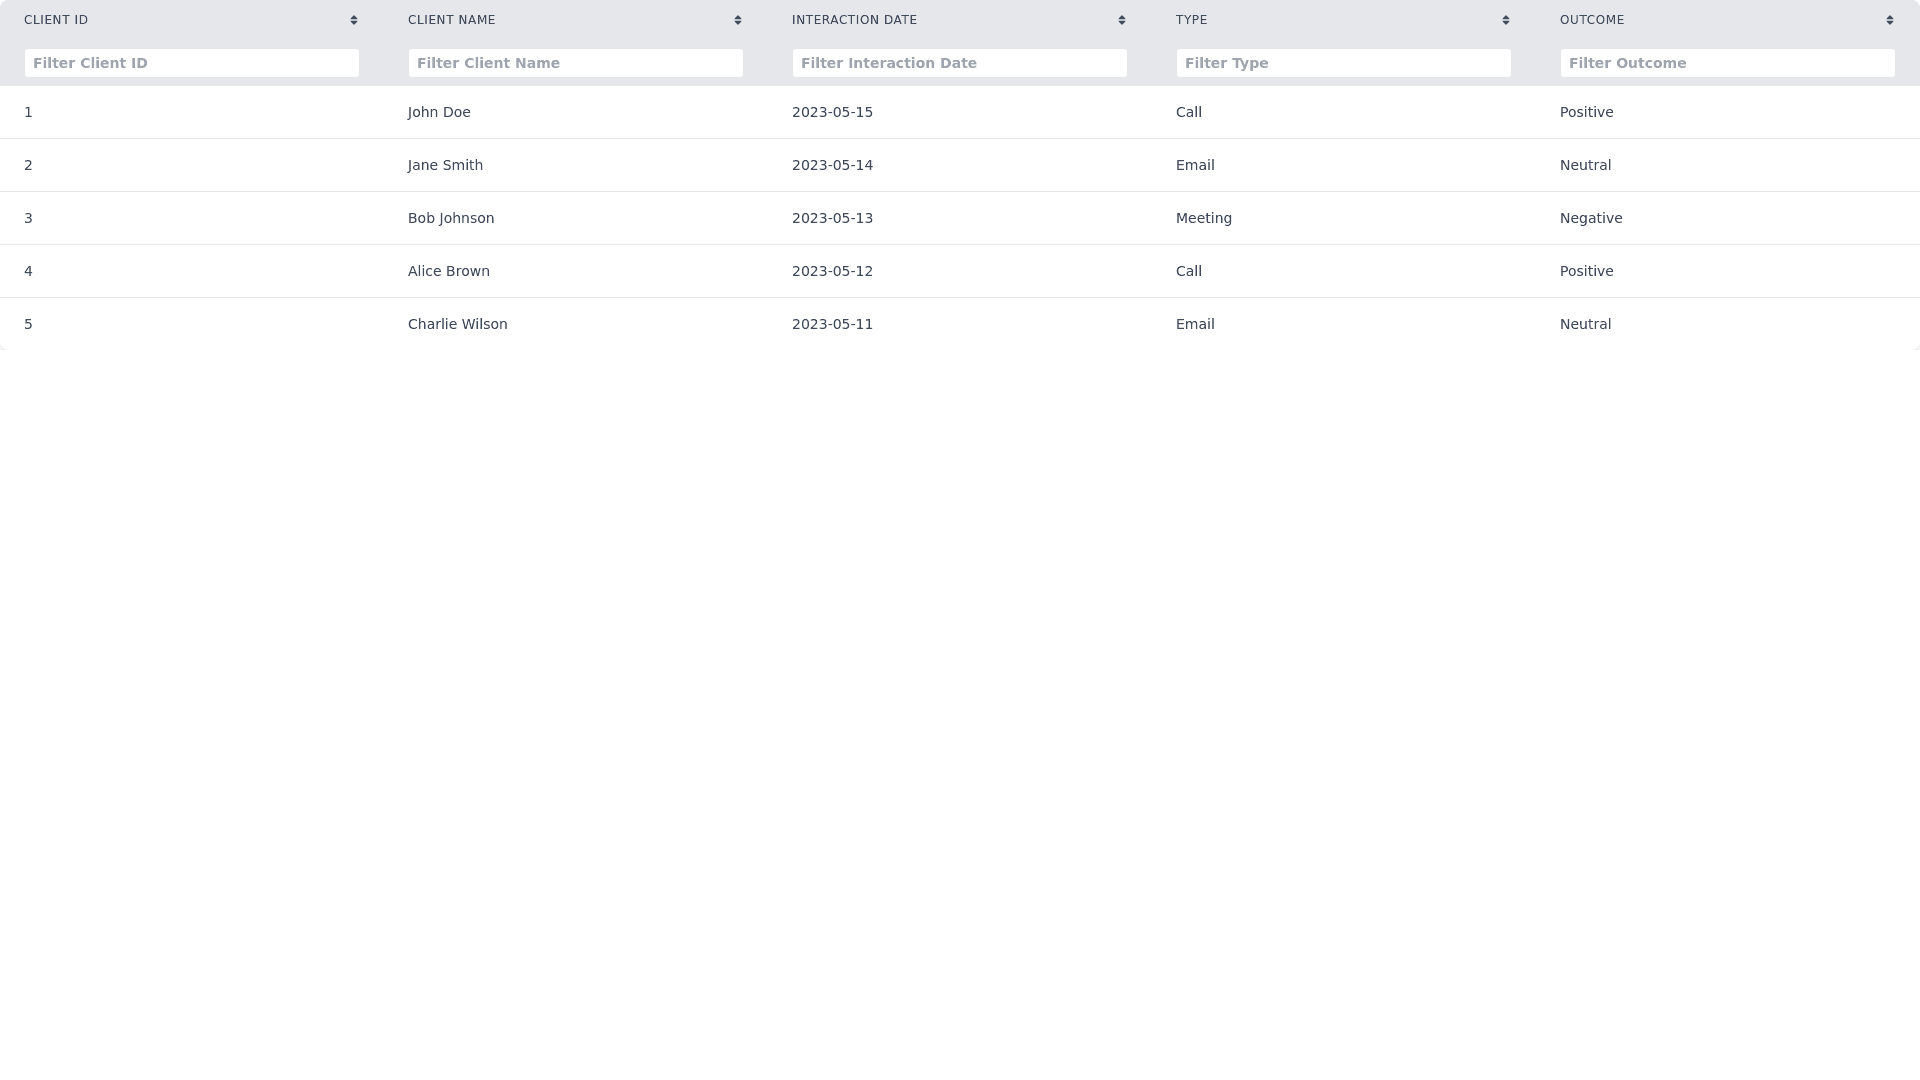
Task: Click the Client ID sort arrows icon
Action: pyautogui.click(x=354, y=20)
